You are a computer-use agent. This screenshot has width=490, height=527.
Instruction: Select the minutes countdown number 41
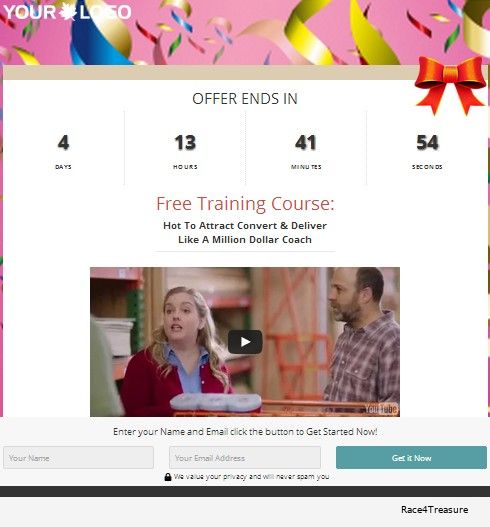coord(305,143)
